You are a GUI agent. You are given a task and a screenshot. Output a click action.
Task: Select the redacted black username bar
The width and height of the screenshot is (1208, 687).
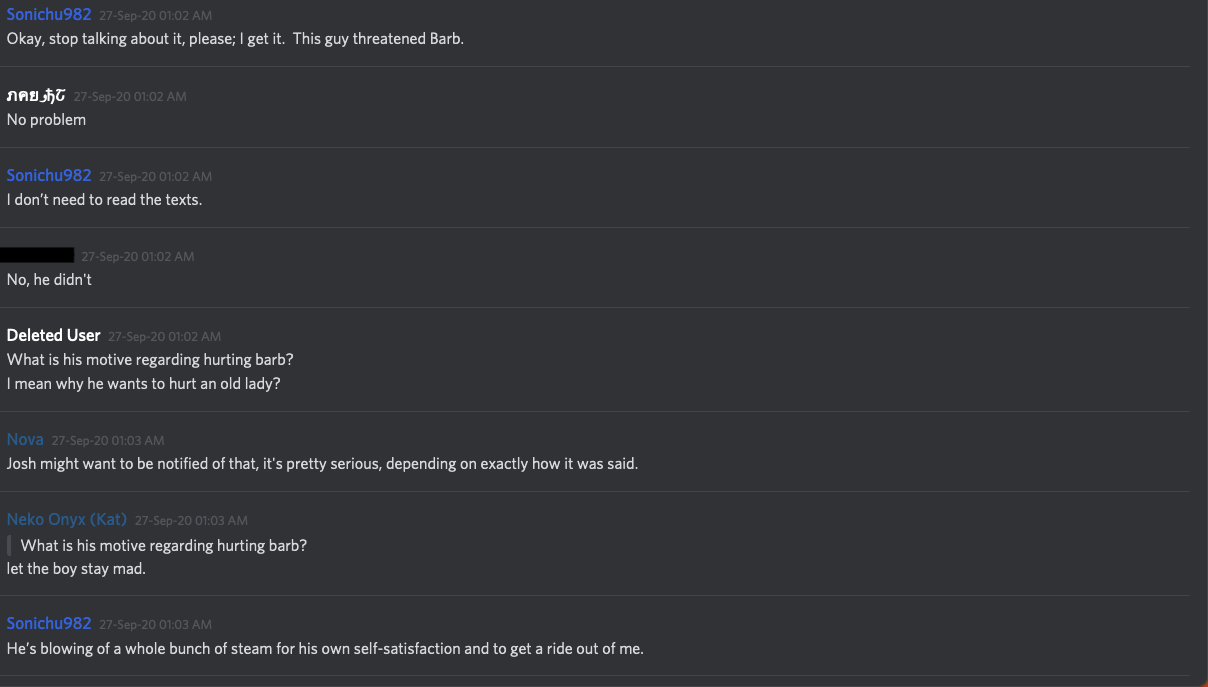(38, 256)
